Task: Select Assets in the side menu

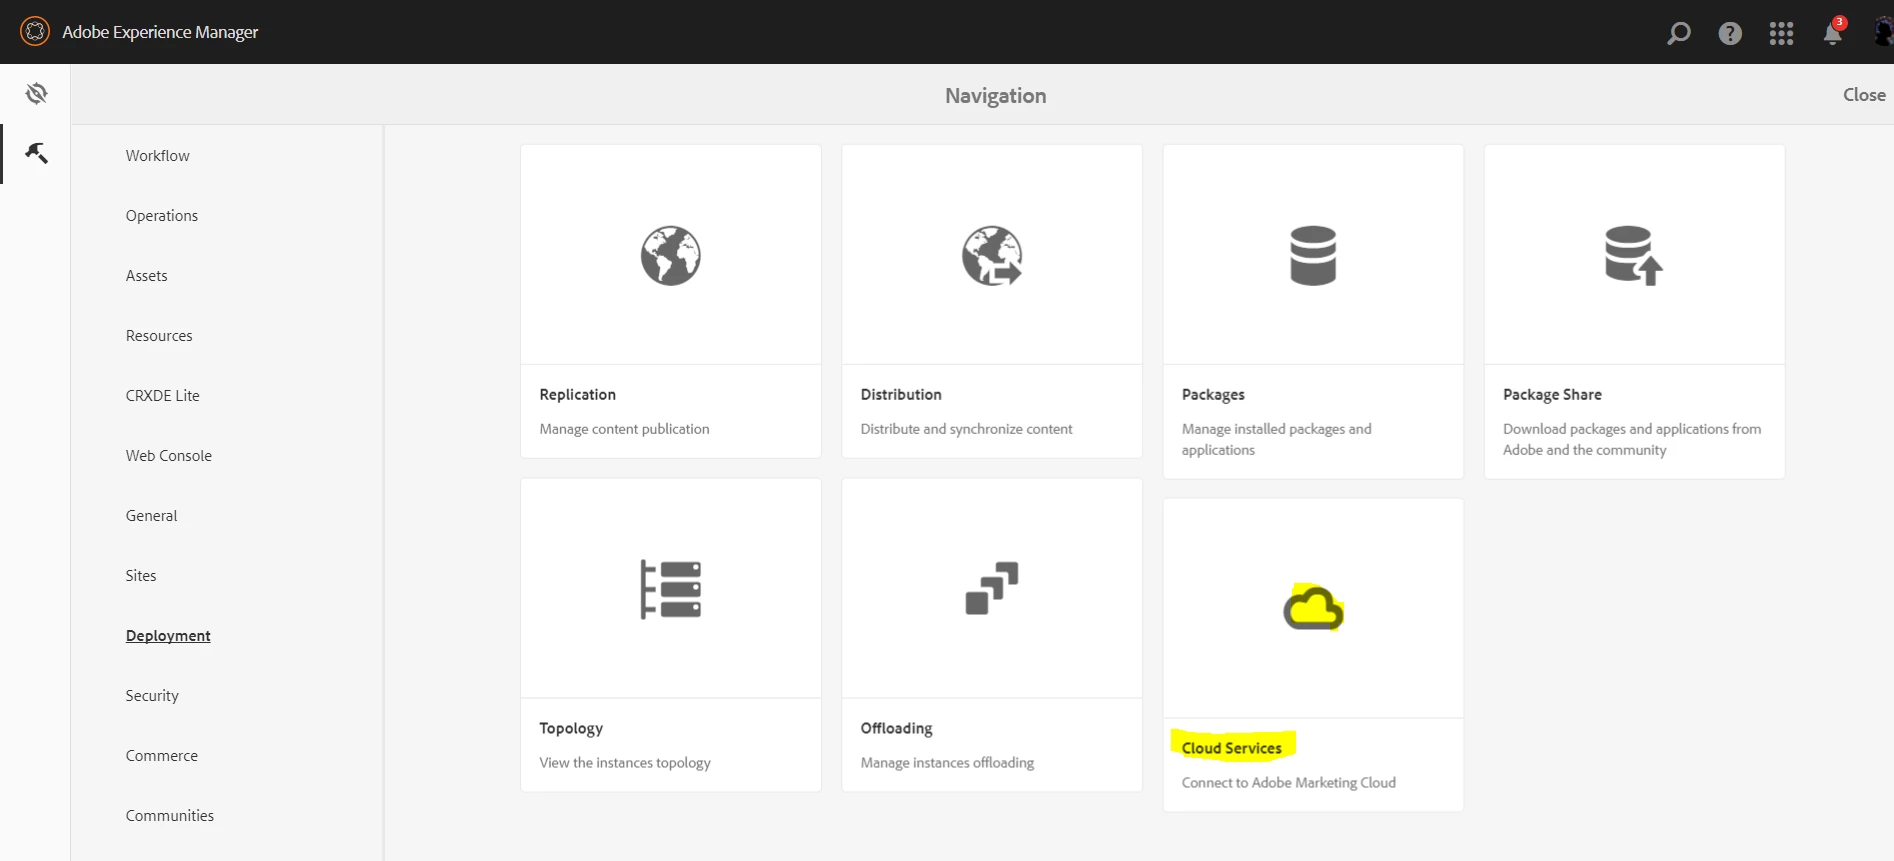Action: 147,275
